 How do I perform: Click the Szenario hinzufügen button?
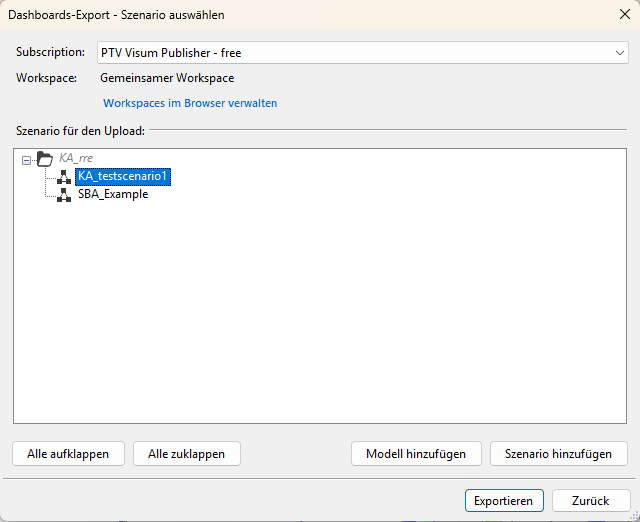[558, 453]
